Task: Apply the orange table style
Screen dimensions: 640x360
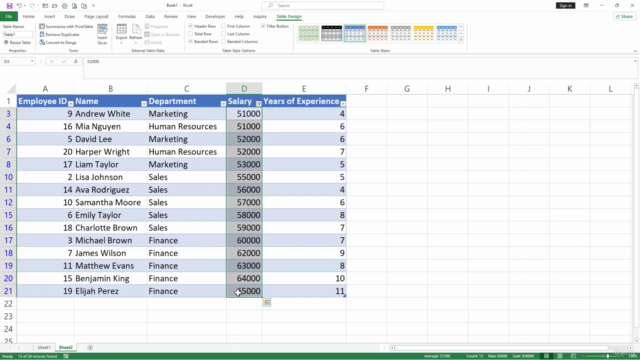Action: pos(378,33)
